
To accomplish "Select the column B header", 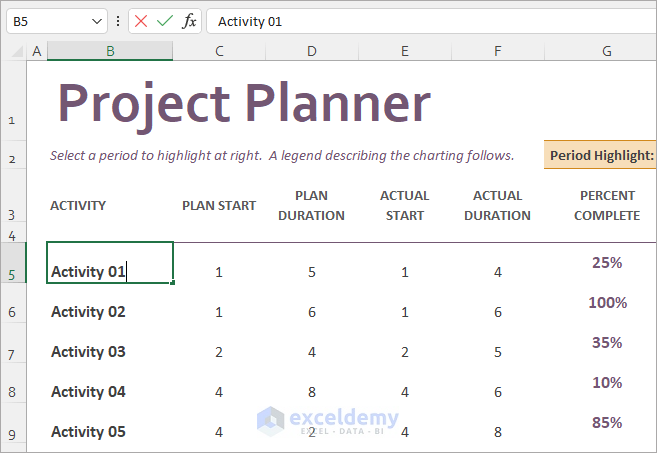I will (x=110, y=51).
